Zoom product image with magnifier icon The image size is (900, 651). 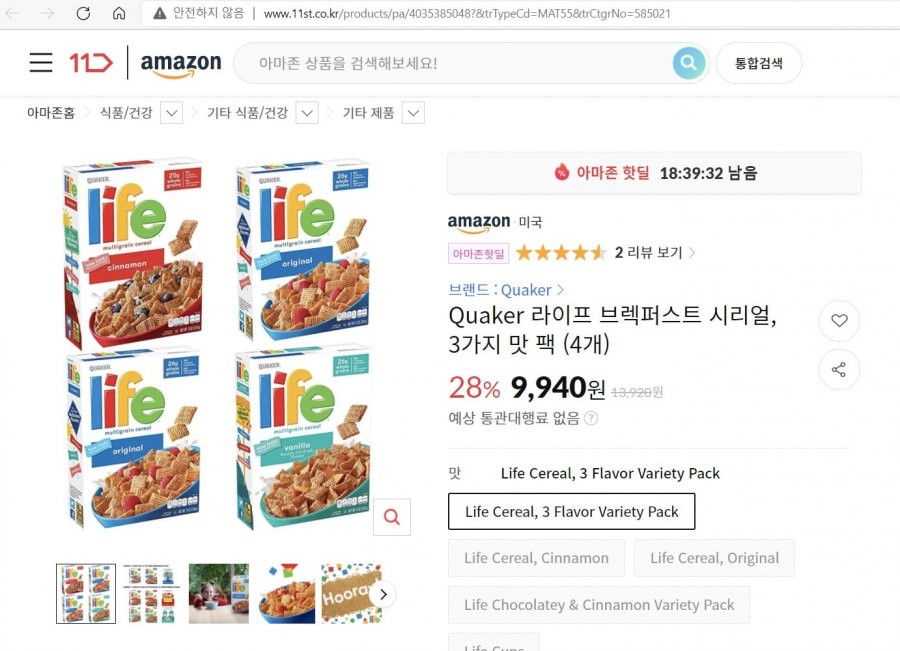392,517
